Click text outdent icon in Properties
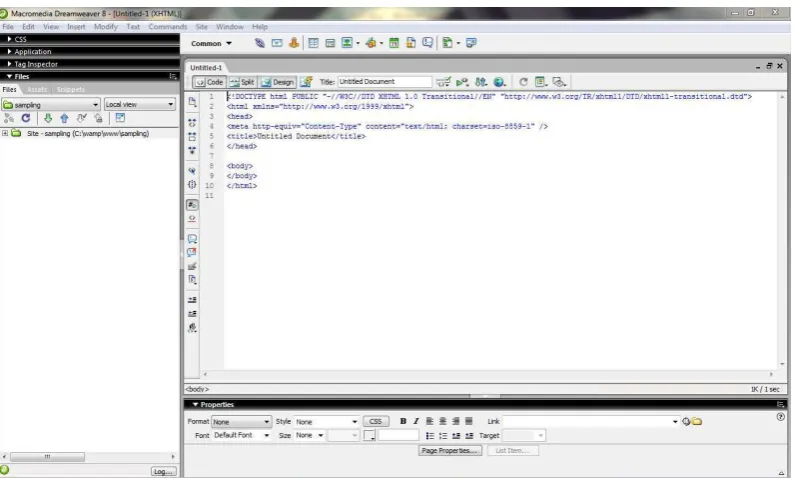The image size is (795, 478). pyautogui.click(x=456, y=436)
